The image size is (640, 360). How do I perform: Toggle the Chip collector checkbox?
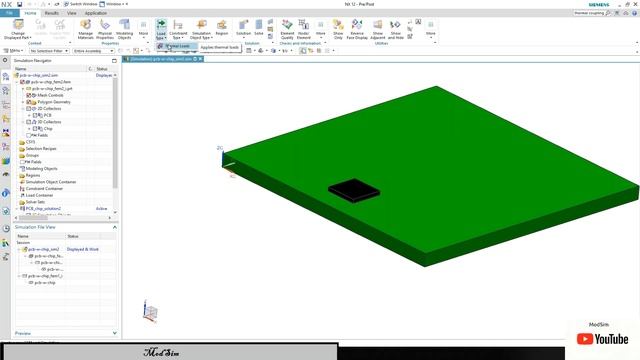[x=35, y=129]
